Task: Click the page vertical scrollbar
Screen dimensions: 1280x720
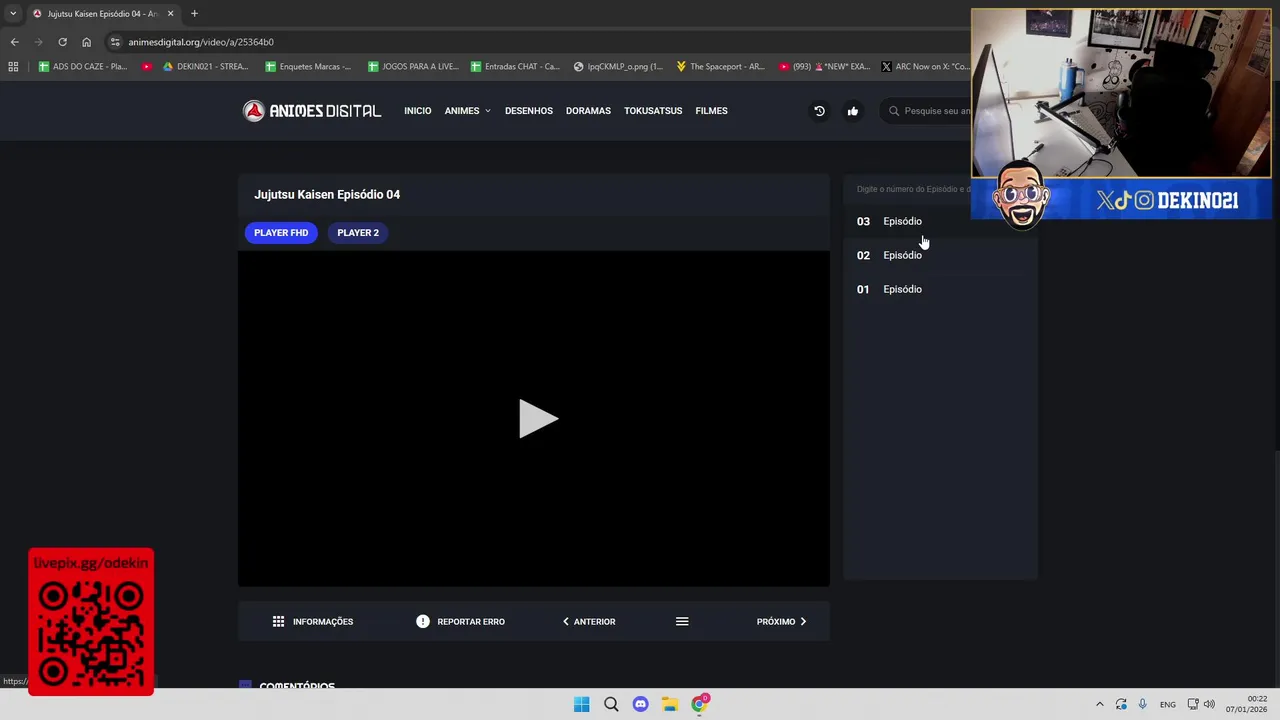Action: (x=1275, y=385)
